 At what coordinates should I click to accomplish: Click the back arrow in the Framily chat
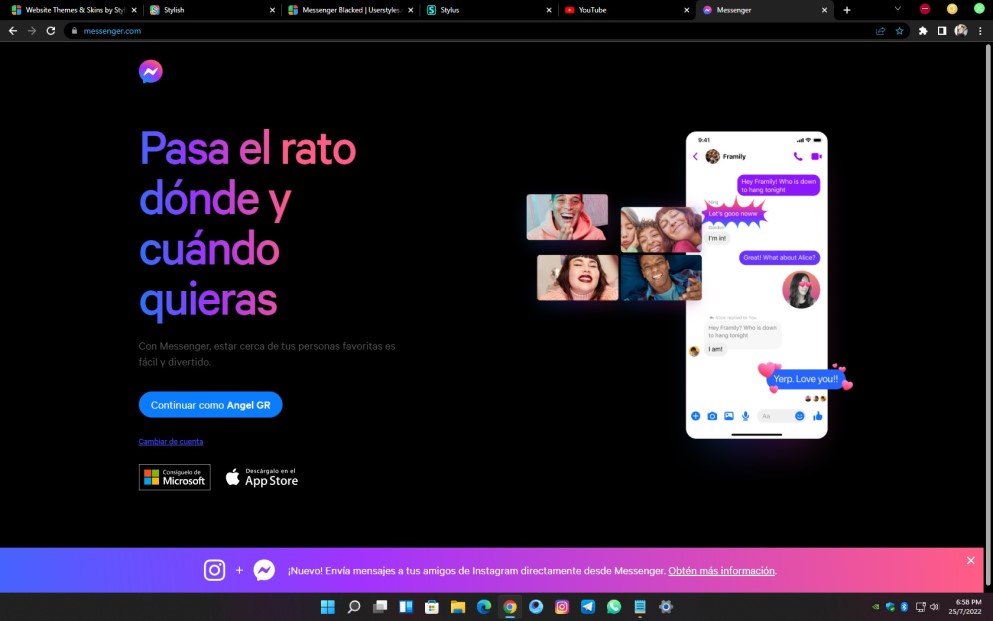(x=695, y=156)
